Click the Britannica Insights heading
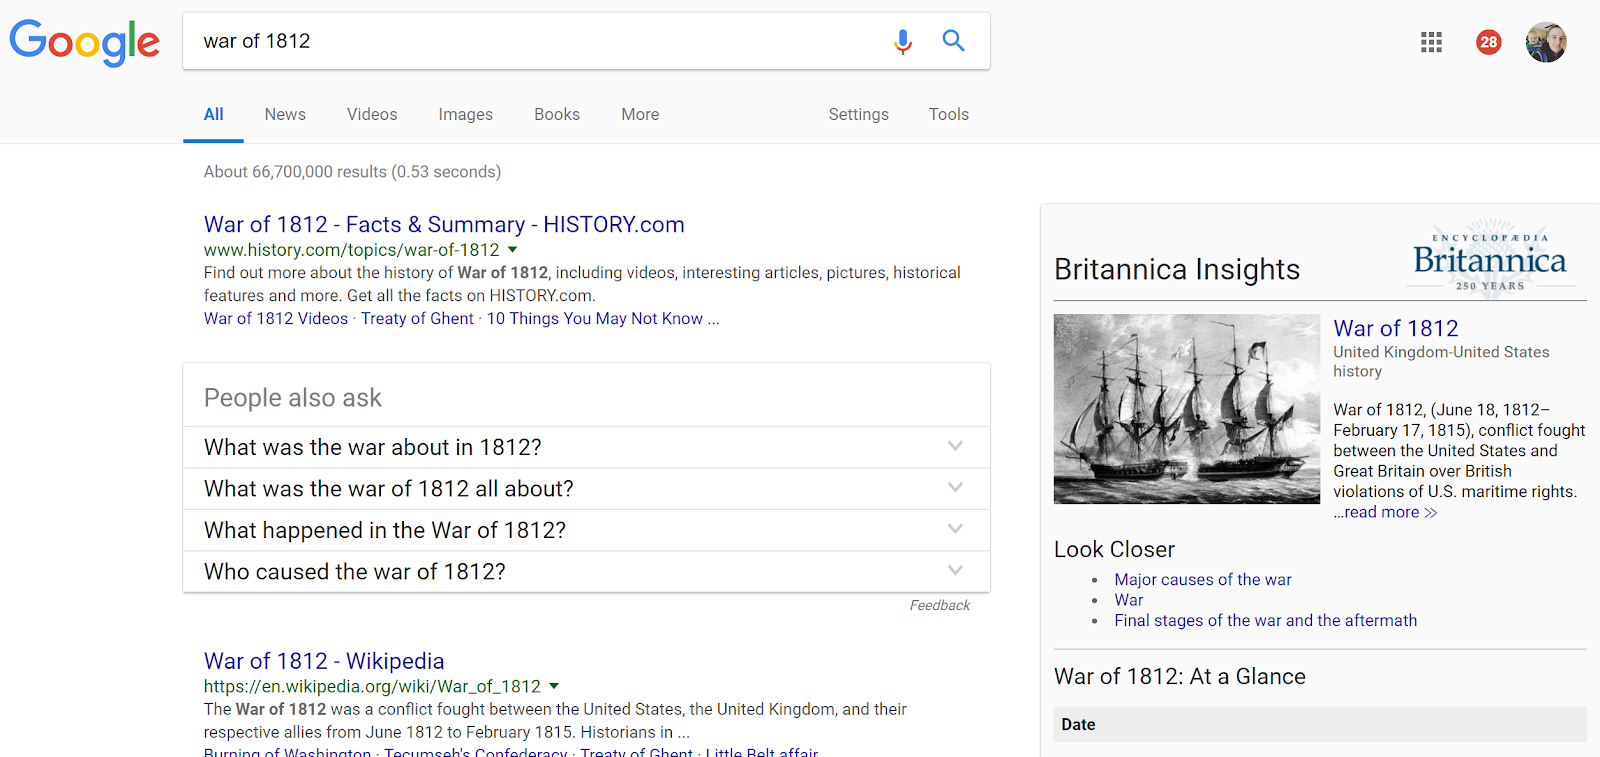 pos(1177,270)
